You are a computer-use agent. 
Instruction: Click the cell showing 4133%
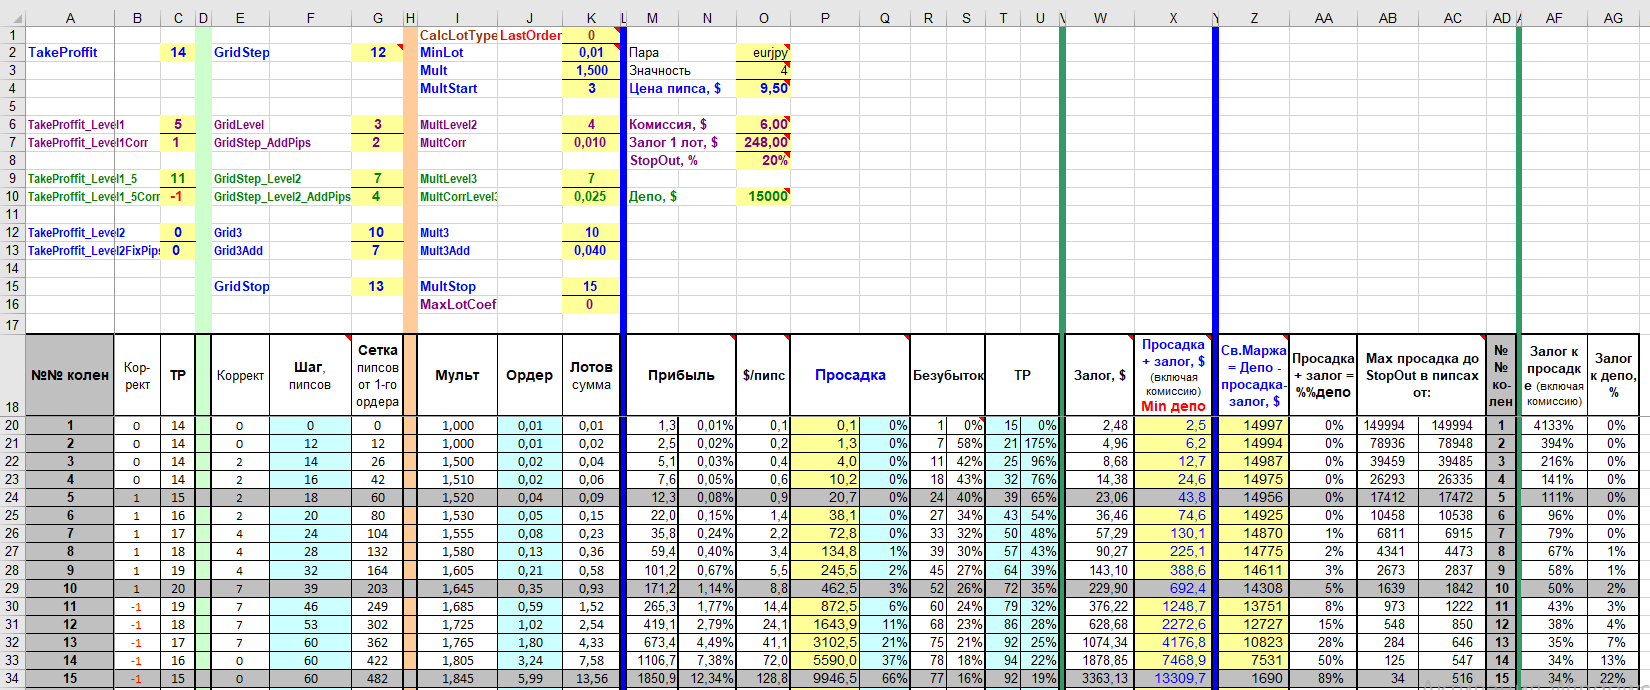(1553, 425)
